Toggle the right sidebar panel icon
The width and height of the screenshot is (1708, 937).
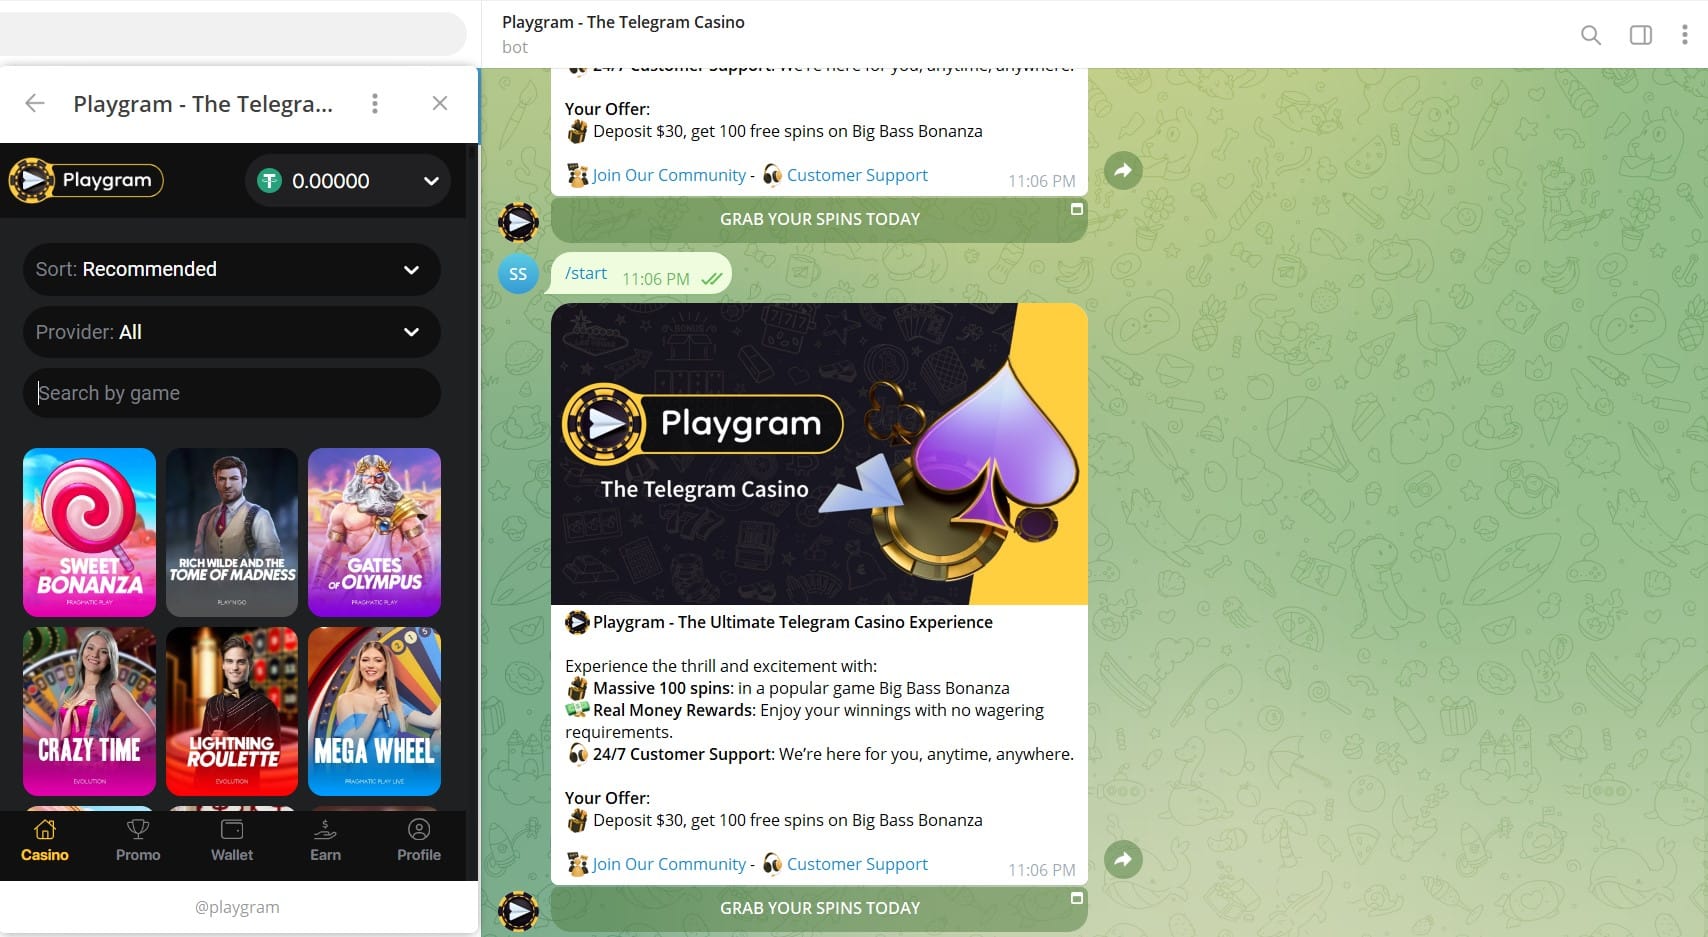click(x=1641, y=35)
